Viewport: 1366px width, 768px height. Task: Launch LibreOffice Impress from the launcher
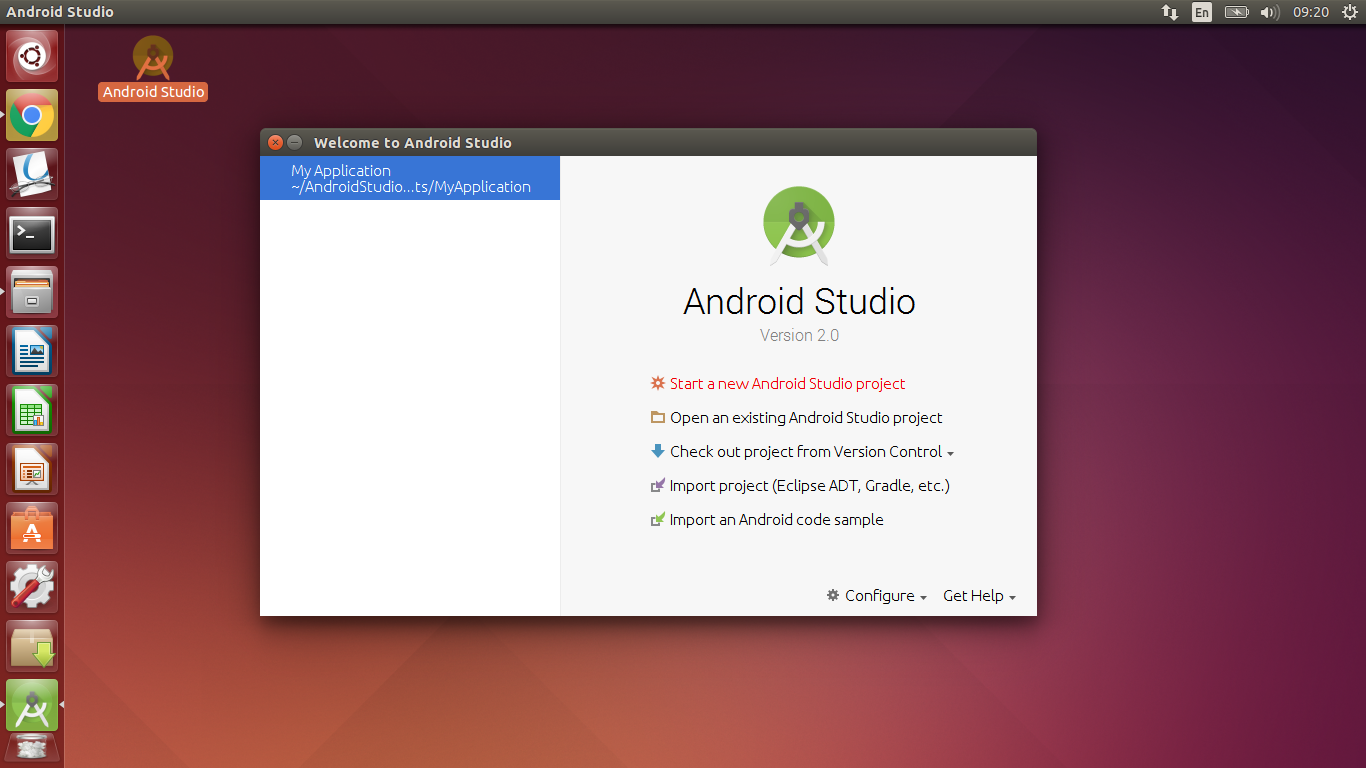32,470
